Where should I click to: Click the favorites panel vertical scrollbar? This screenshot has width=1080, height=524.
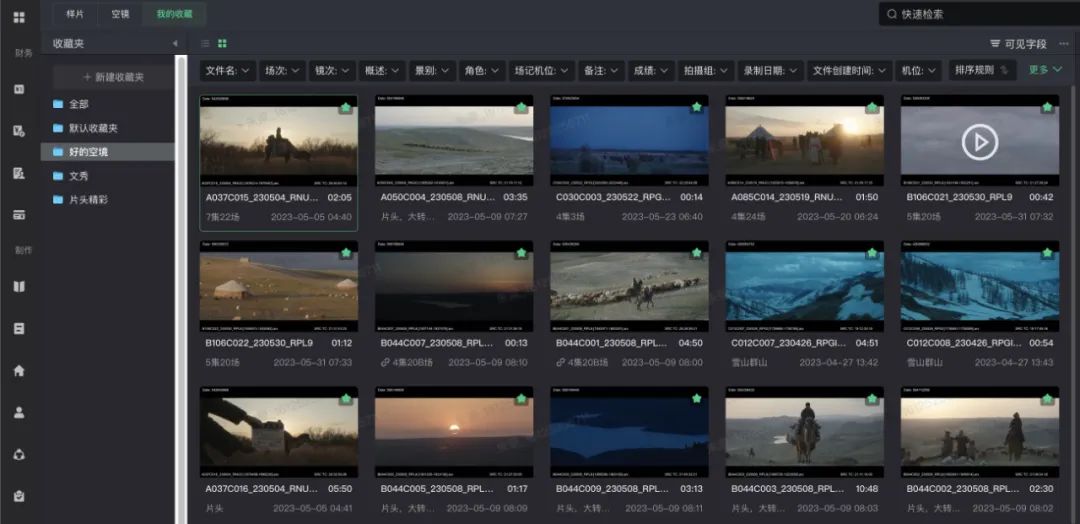coord(182,289)
